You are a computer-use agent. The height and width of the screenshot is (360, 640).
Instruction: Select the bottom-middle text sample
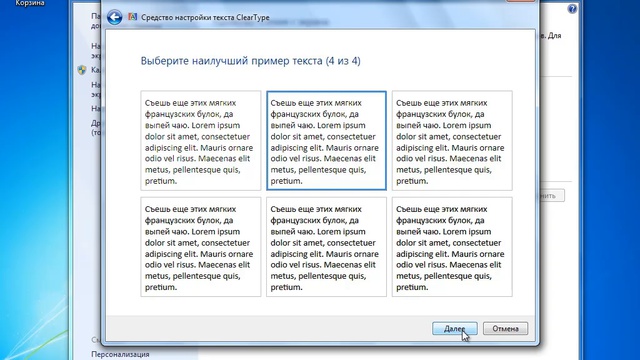coord(327,247)
